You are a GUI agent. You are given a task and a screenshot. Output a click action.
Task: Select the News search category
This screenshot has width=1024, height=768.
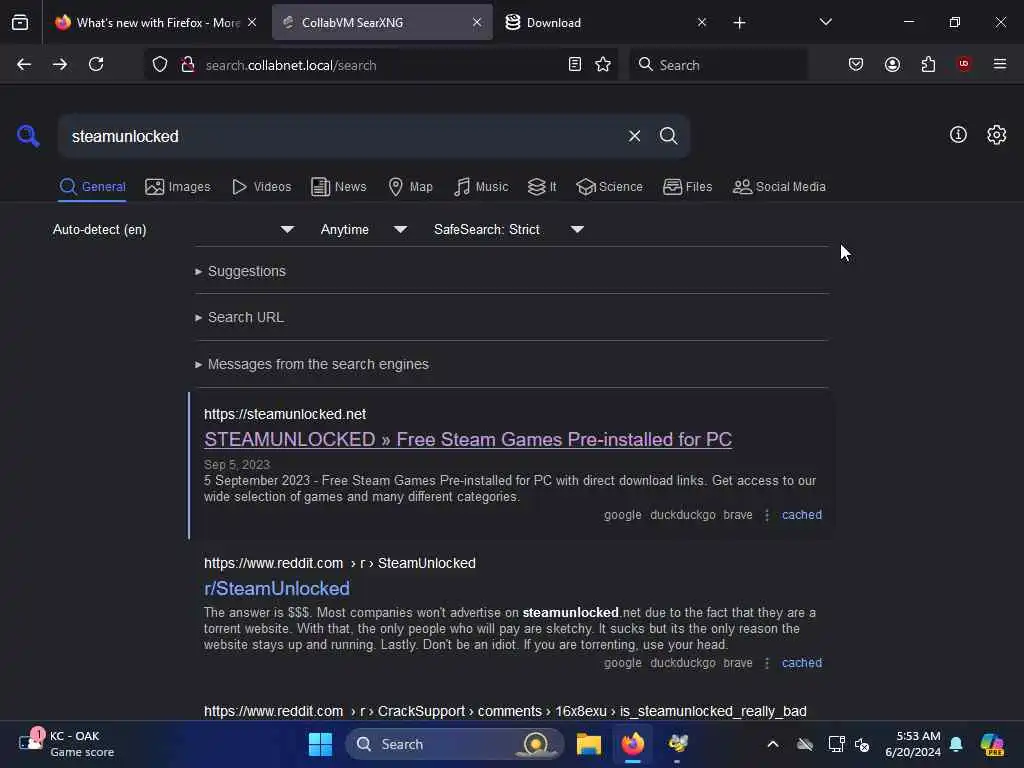click(x=339, y=187)
